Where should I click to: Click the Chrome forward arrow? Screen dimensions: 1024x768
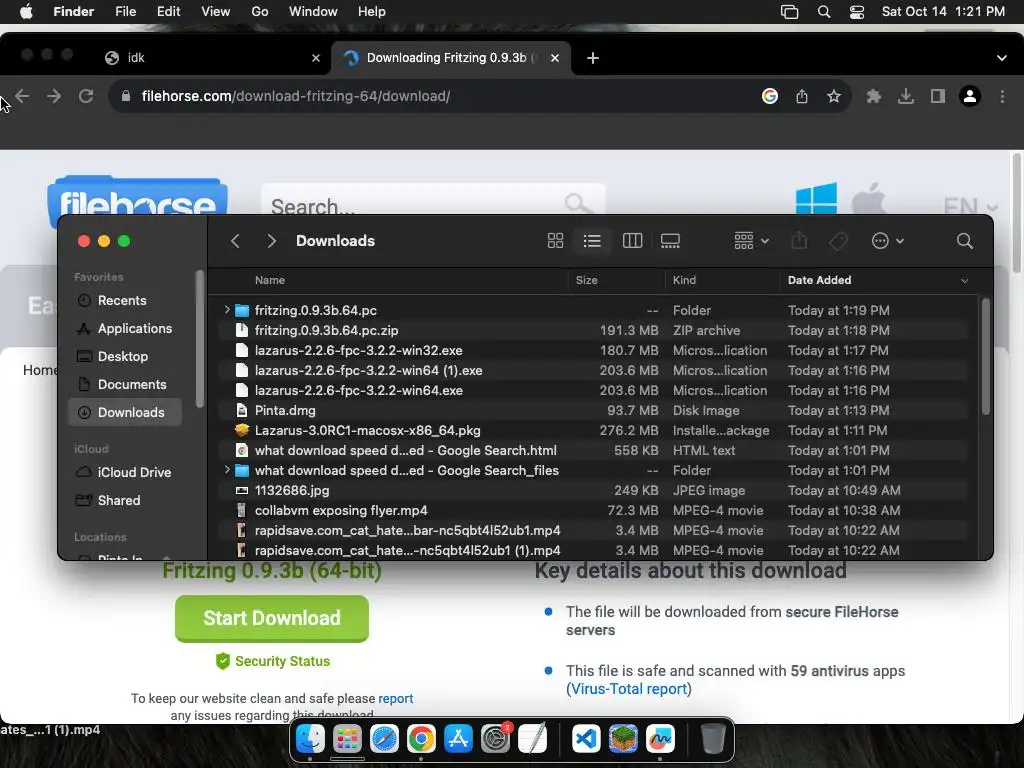(x=54, y=97)
